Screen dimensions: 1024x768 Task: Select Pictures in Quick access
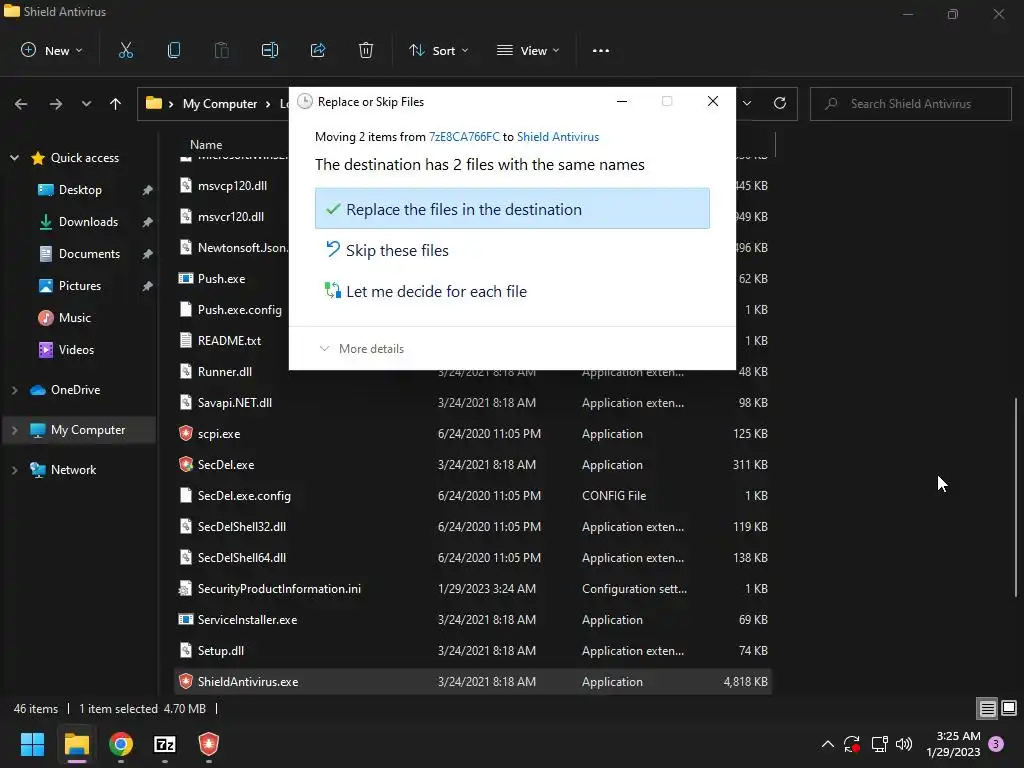[x=80, y=286]
